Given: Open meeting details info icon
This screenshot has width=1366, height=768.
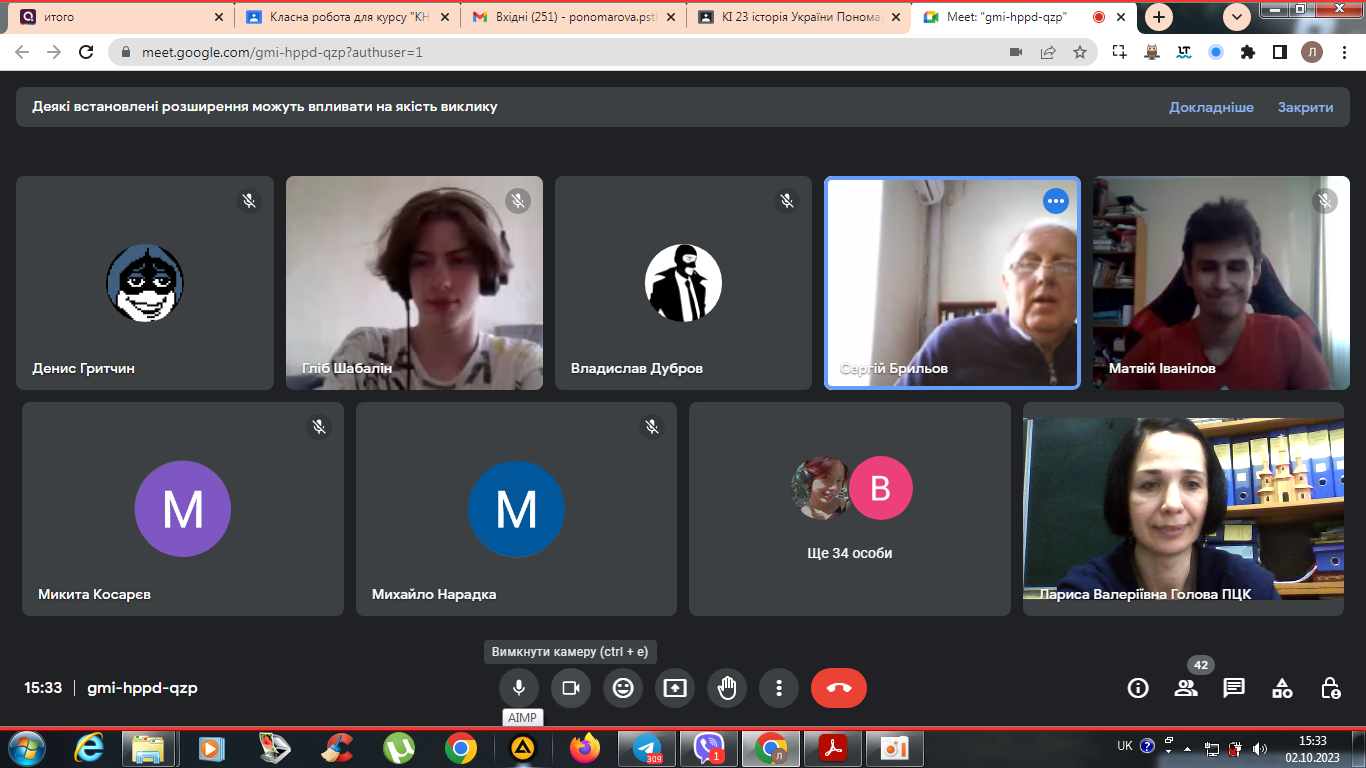Looking at the screenshot, I should pyautogui.click(x=1137, y=688).
